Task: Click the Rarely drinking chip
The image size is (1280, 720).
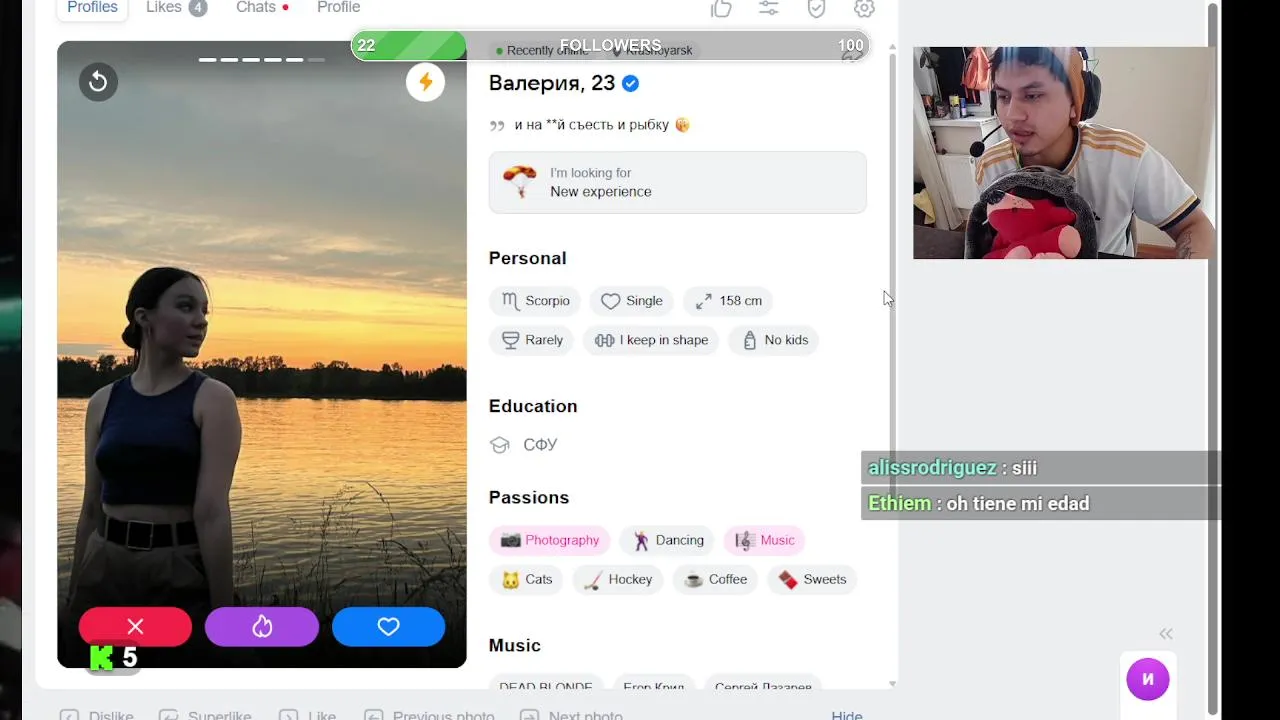Action: 531,340
